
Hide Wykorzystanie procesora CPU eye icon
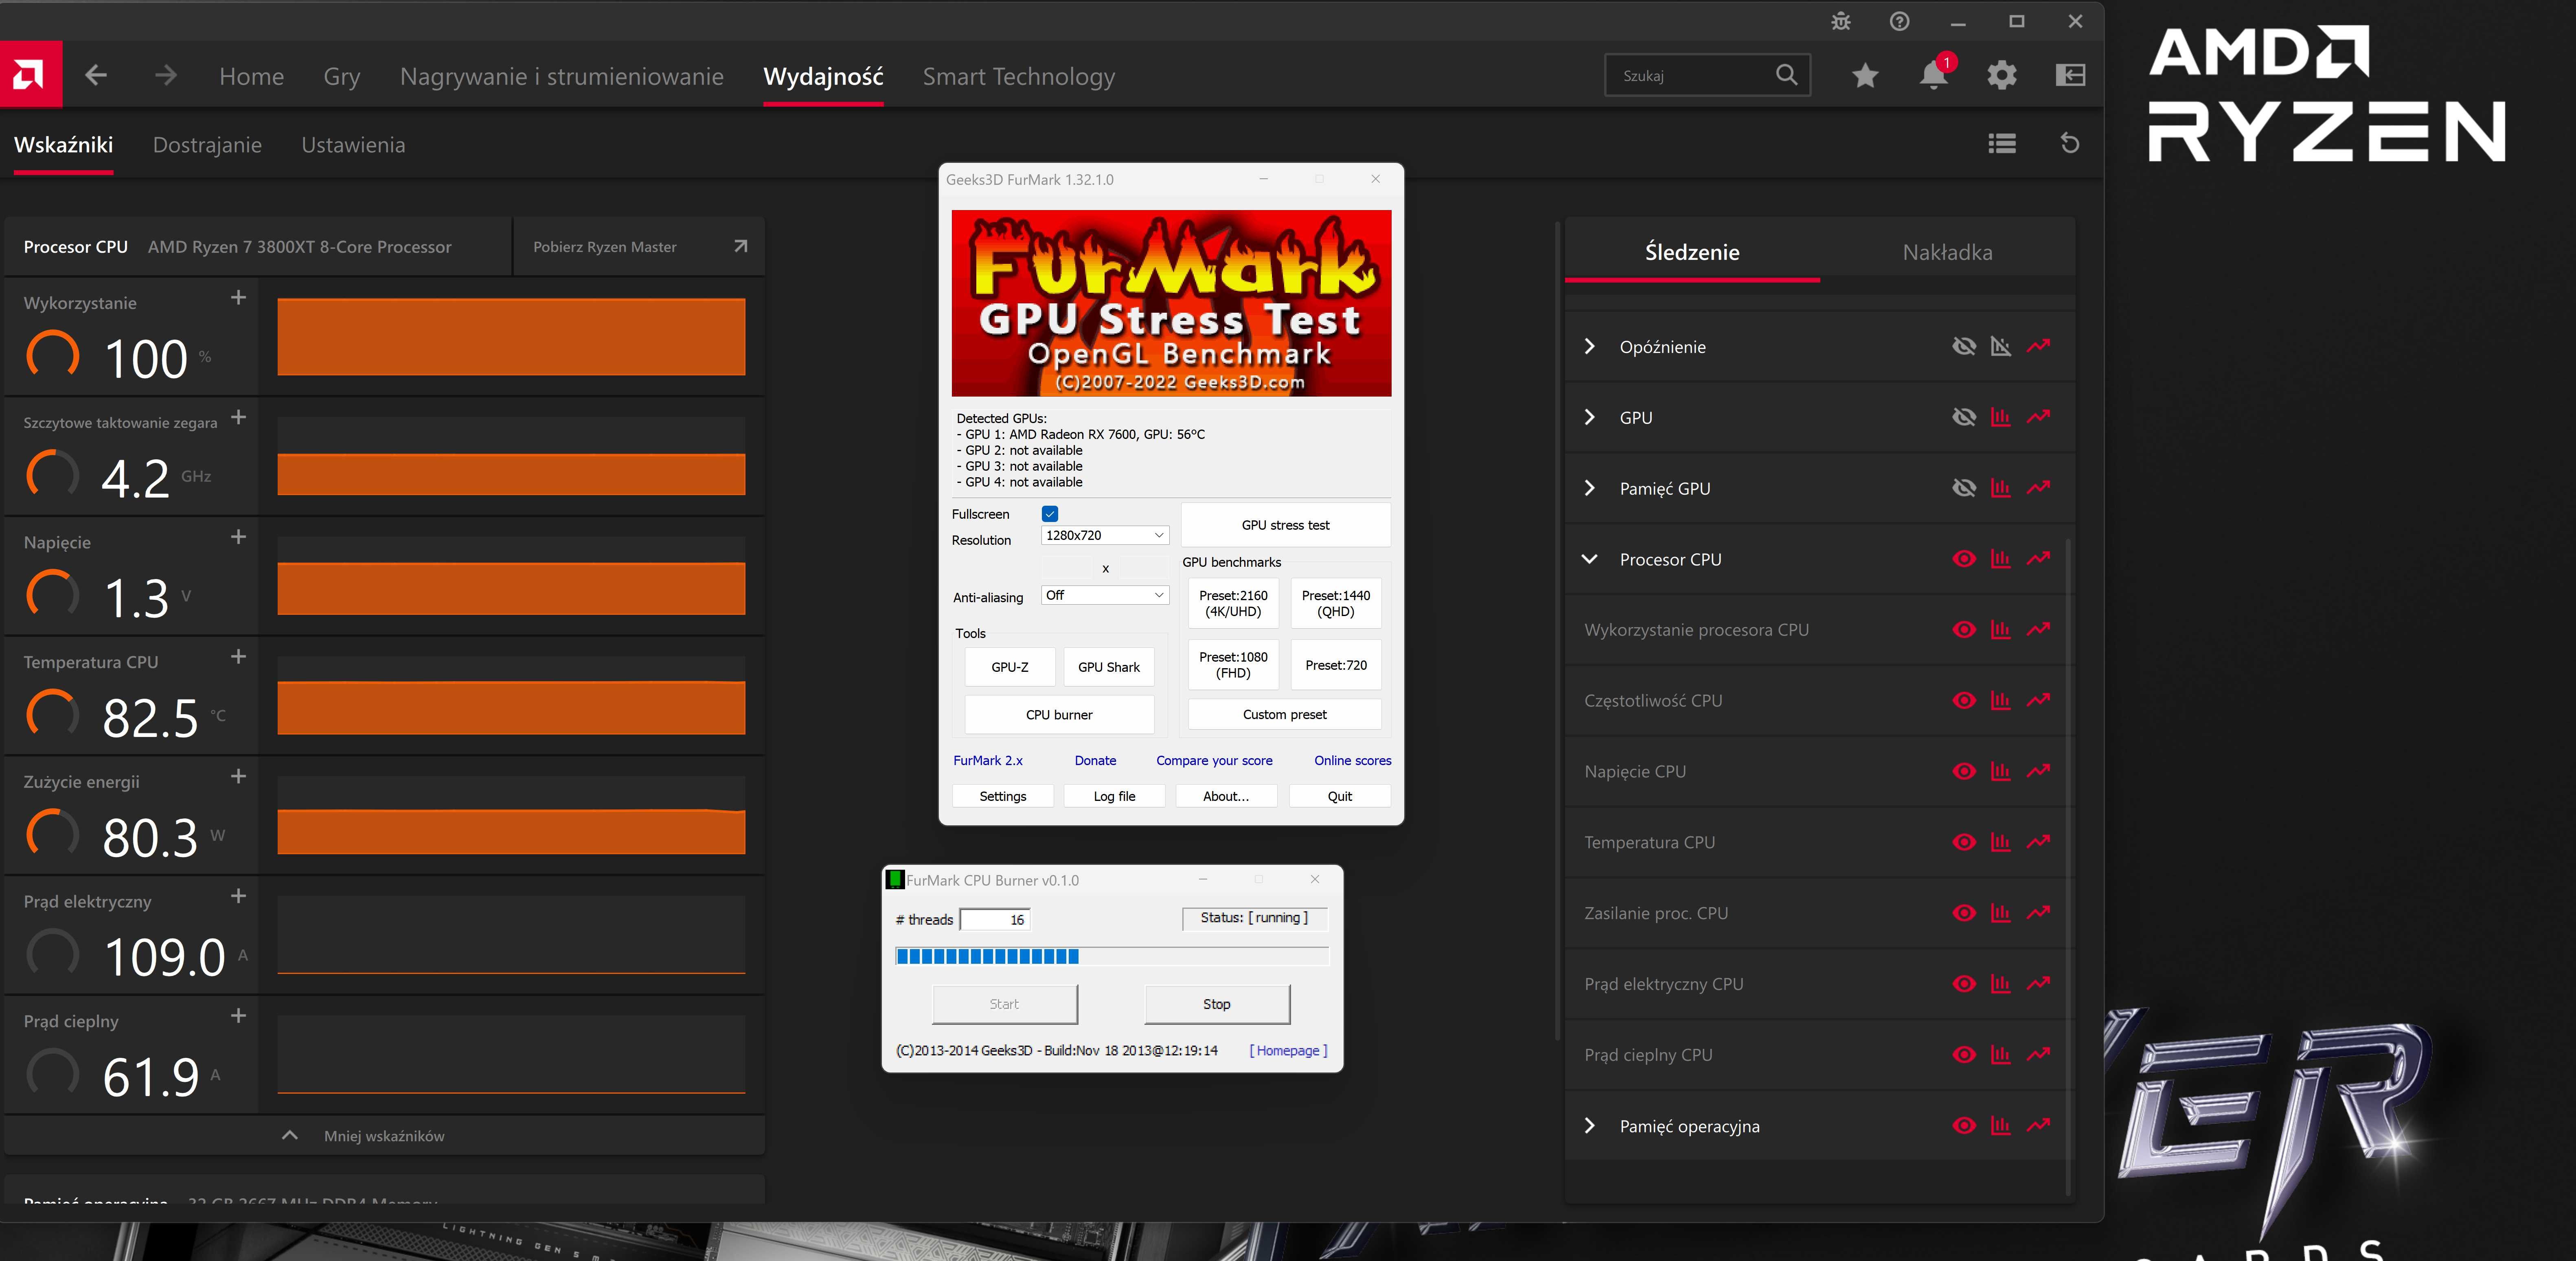pos(1964,630)
